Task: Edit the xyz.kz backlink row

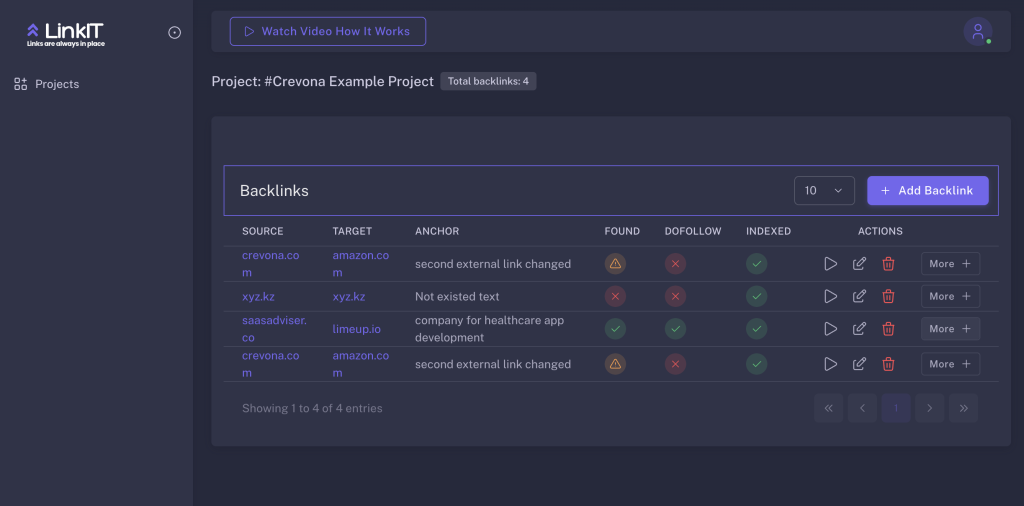Action: click(859, 296)
